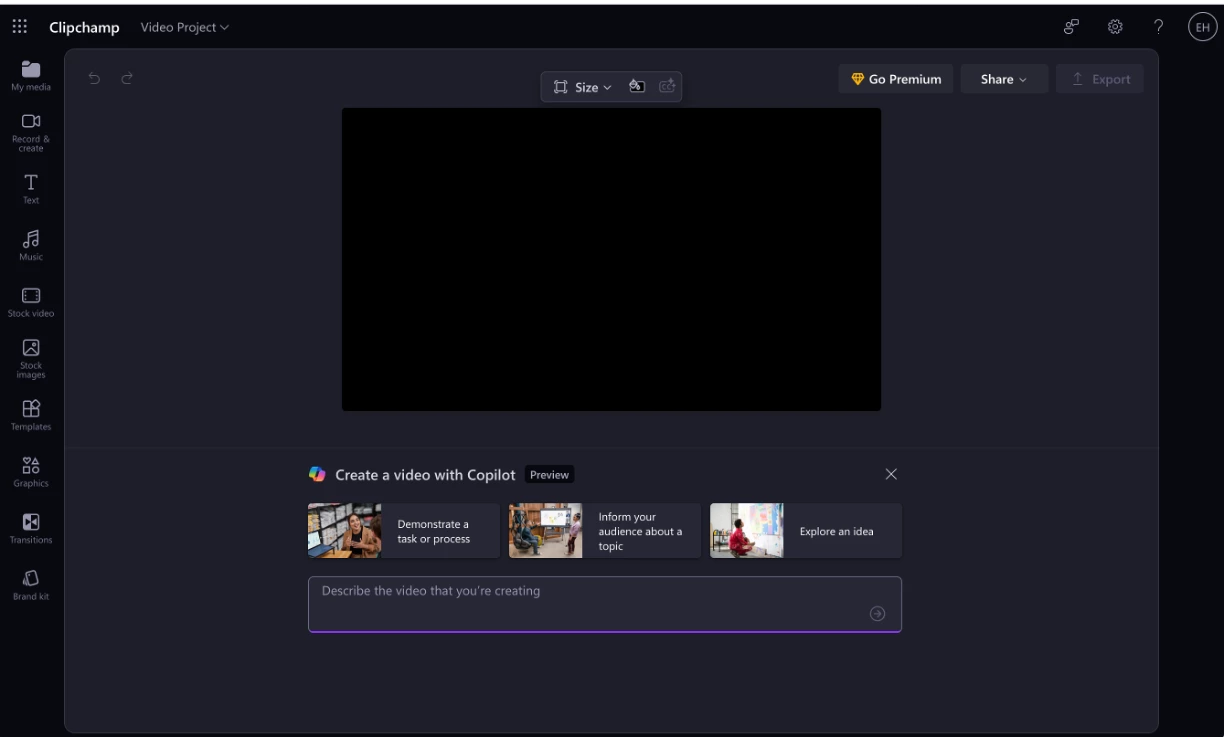Screen dimensions: 1224x738
Task: Click the Preview badge next to Copilot
Action: [550, 475]
